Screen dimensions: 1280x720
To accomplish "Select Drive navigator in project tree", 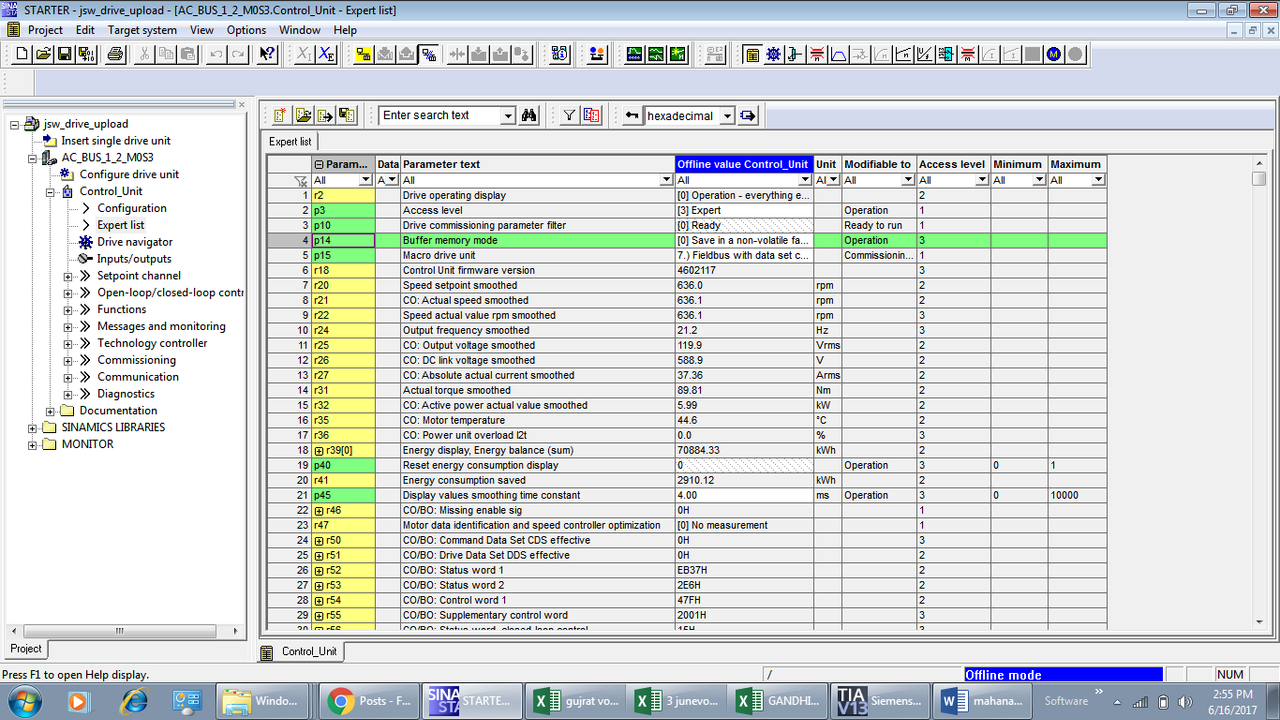I will coord(134,242).
